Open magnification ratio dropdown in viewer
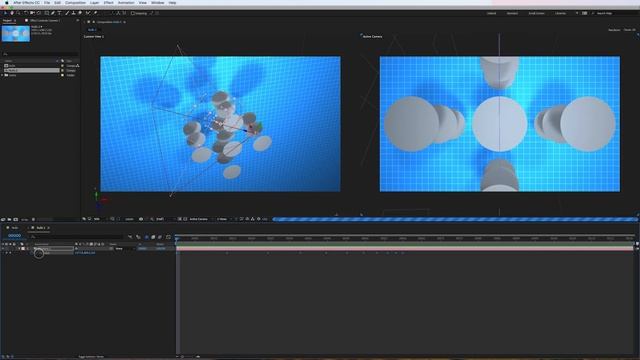Image resolution: width=640 pixels, height=360 pixels. 98,219
